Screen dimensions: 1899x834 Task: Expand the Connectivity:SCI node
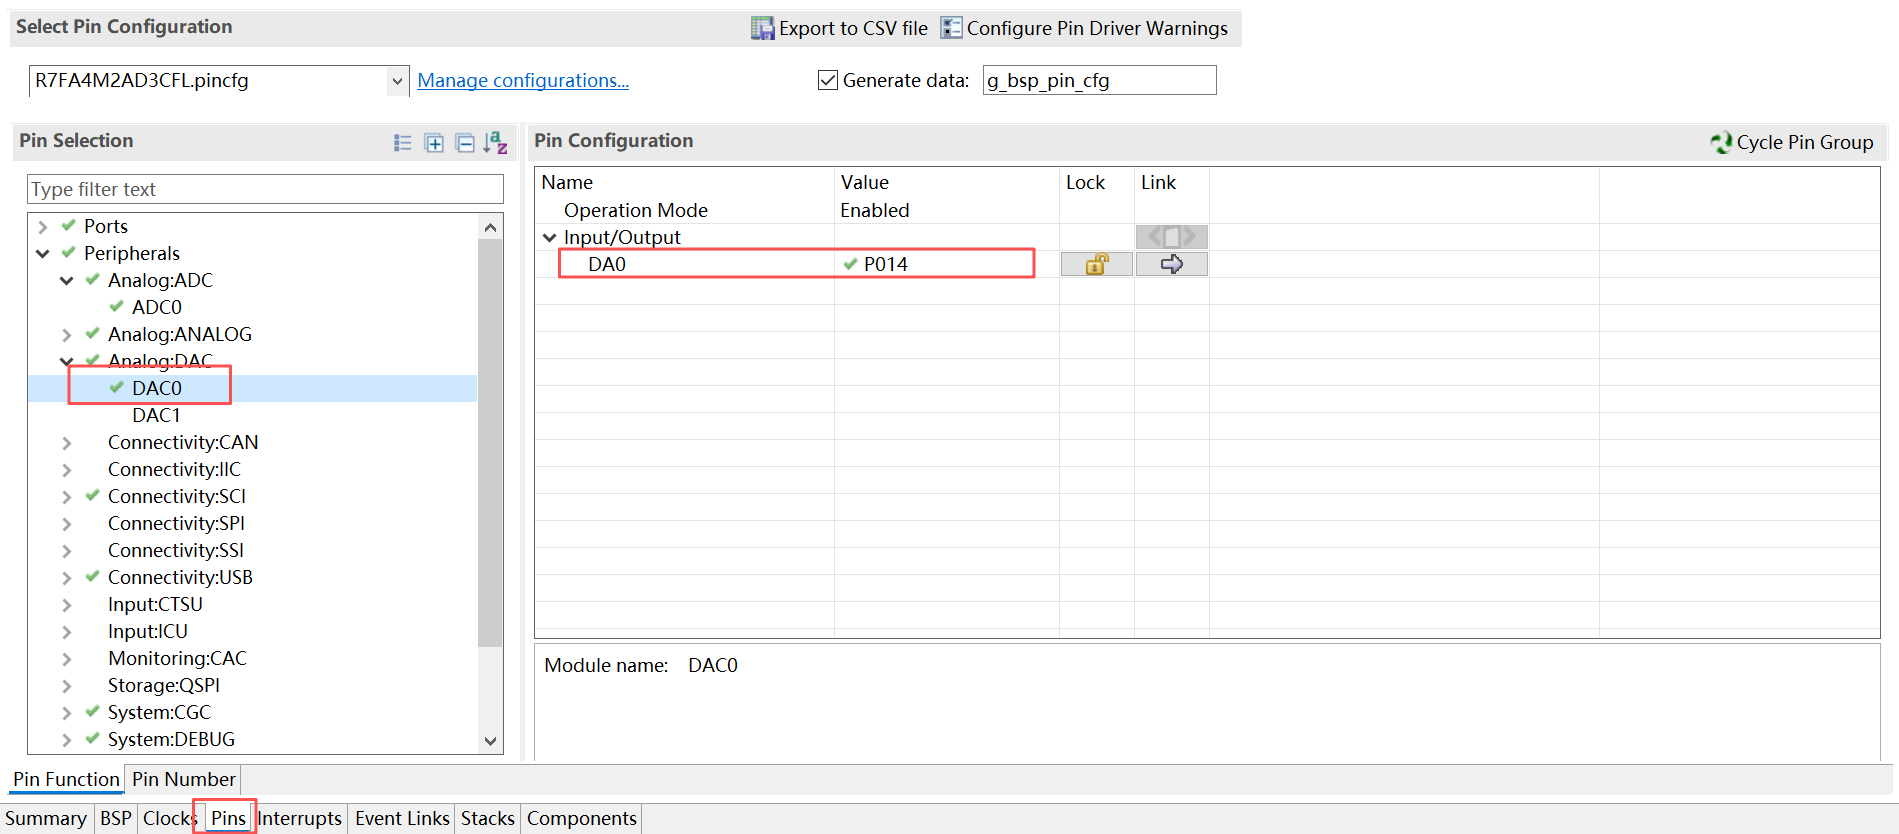(67, 497)
